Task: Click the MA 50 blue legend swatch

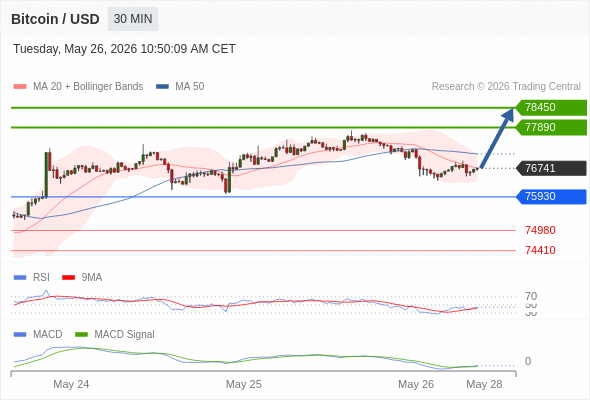Action: tap(162, 87)
